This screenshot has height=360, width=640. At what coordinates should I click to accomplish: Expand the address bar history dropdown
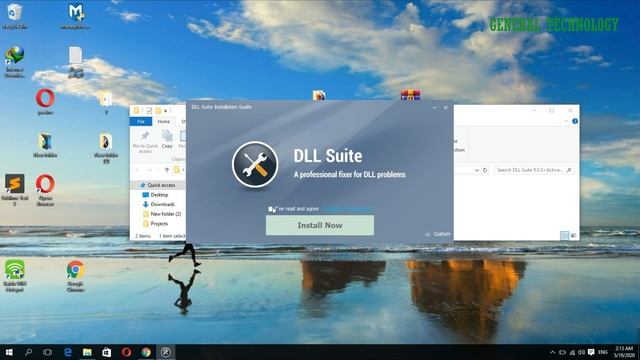point(476,170)
